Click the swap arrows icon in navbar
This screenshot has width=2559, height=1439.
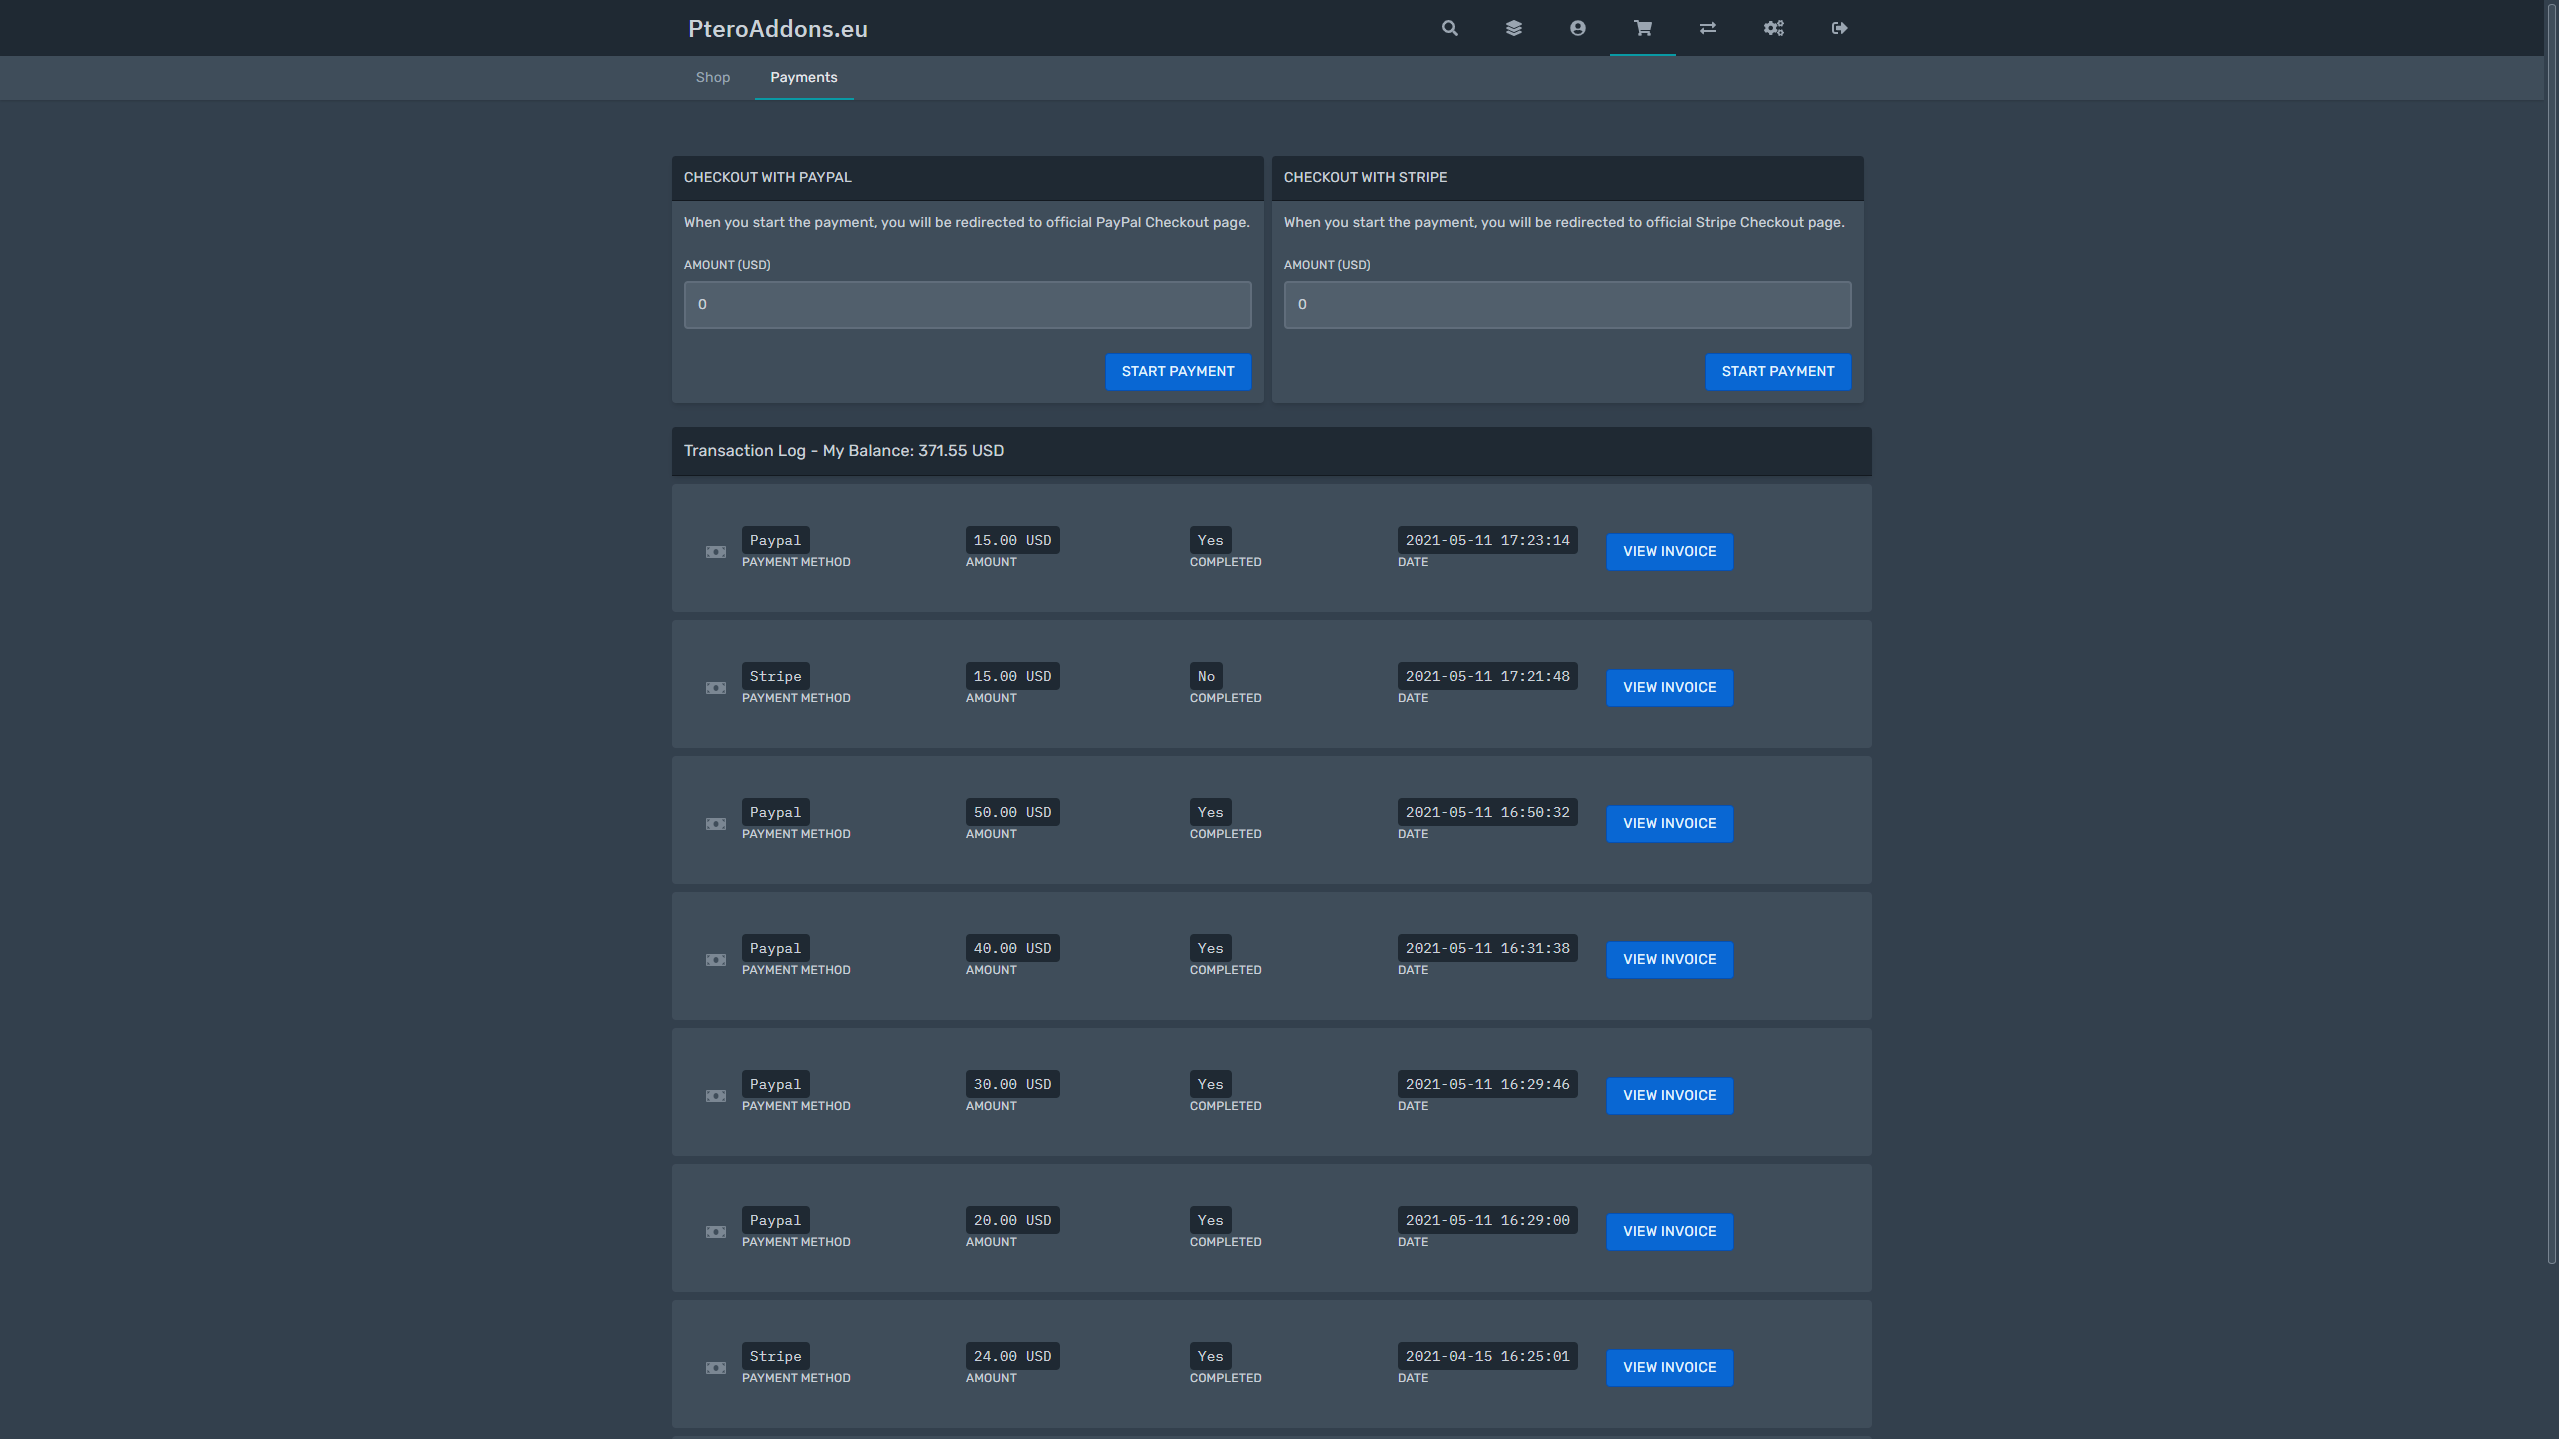tap(1707, 28)
